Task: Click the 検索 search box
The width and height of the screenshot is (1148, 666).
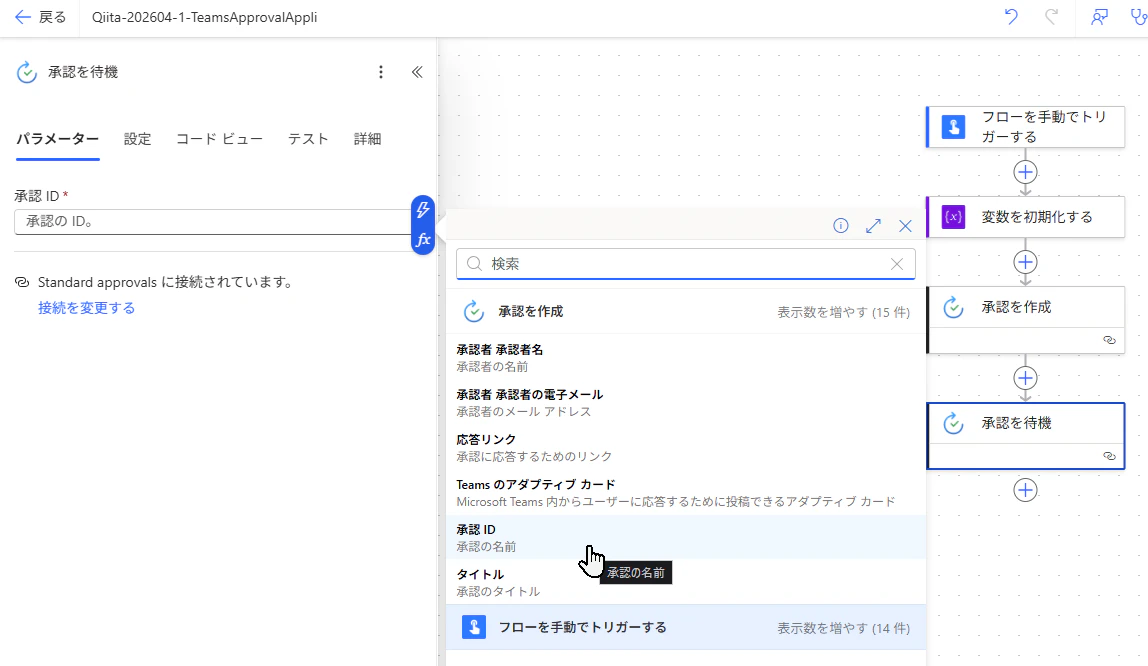Action: coord(685,264)
